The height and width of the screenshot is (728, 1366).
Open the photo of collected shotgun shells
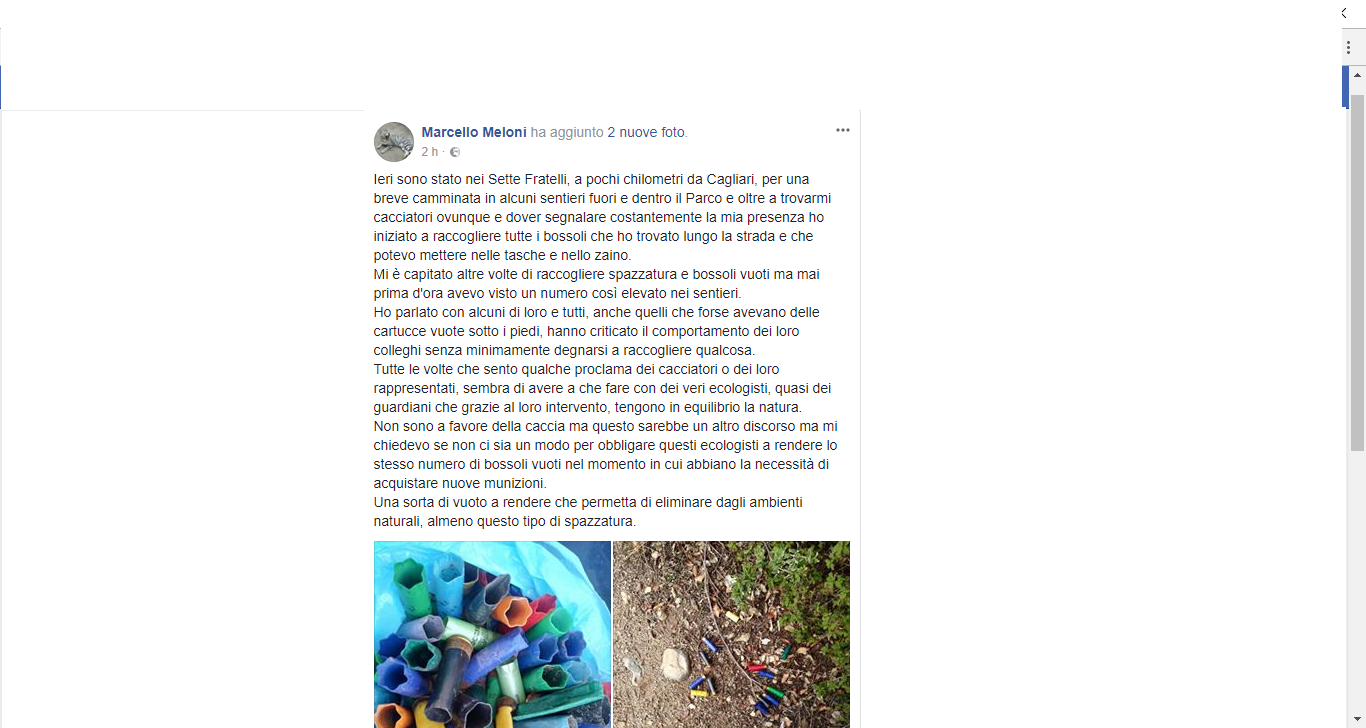point(492,634)
